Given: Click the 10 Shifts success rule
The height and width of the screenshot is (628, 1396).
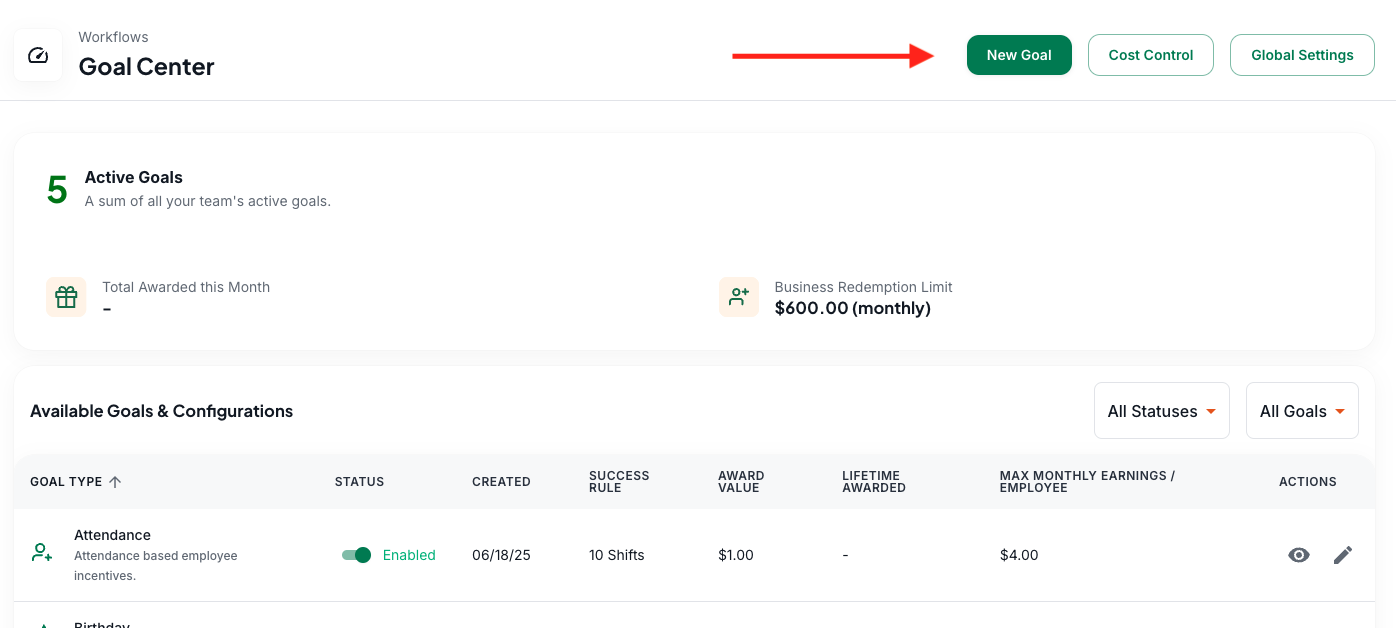Looking at the screenshot, I should point(617,555).
